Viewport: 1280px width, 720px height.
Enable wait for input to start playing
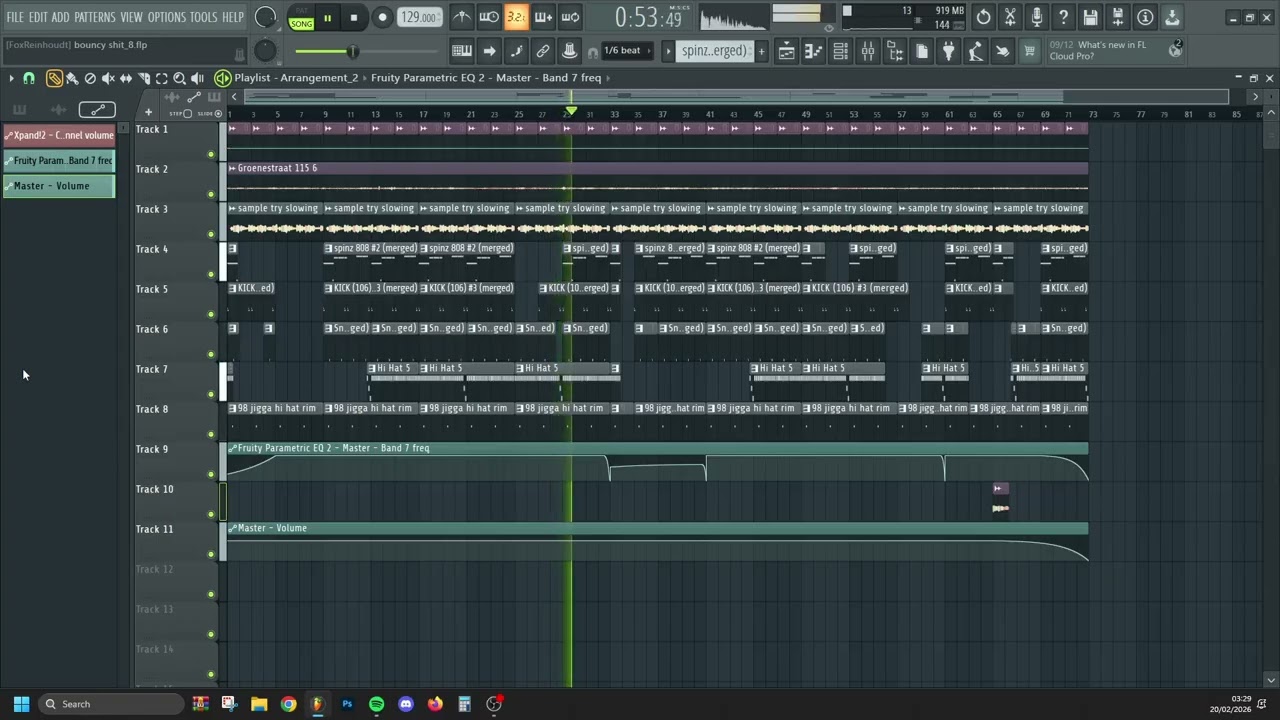pos(489,17)
